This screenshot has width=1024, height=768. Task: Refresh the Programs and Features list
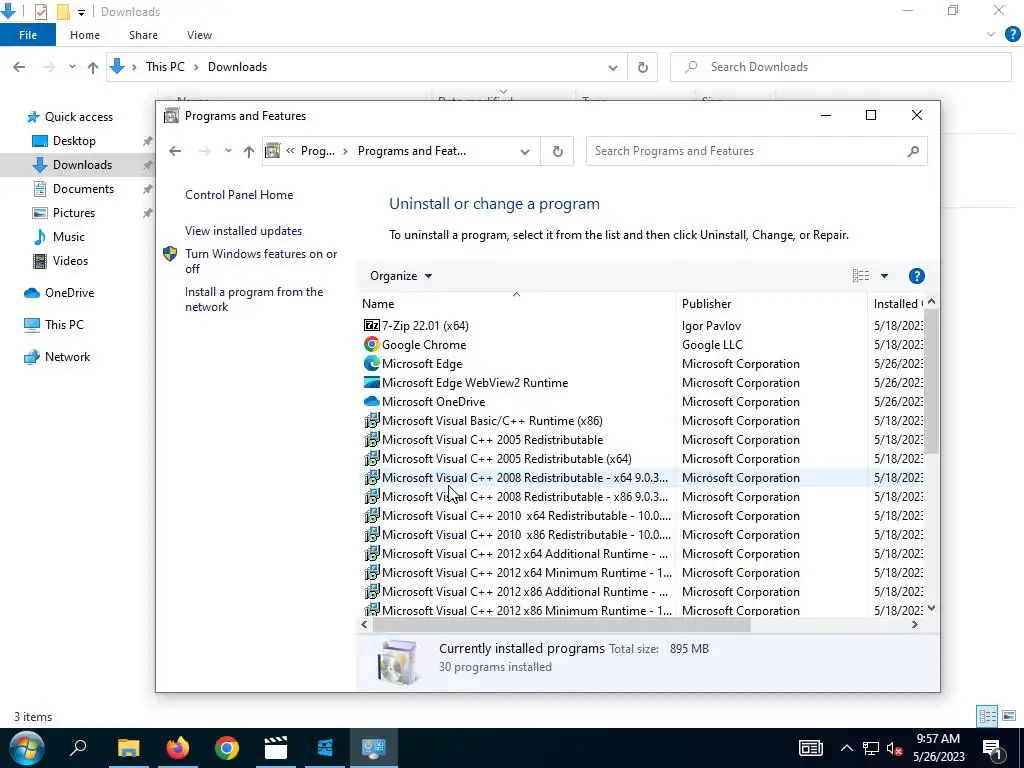click(557, 151)
